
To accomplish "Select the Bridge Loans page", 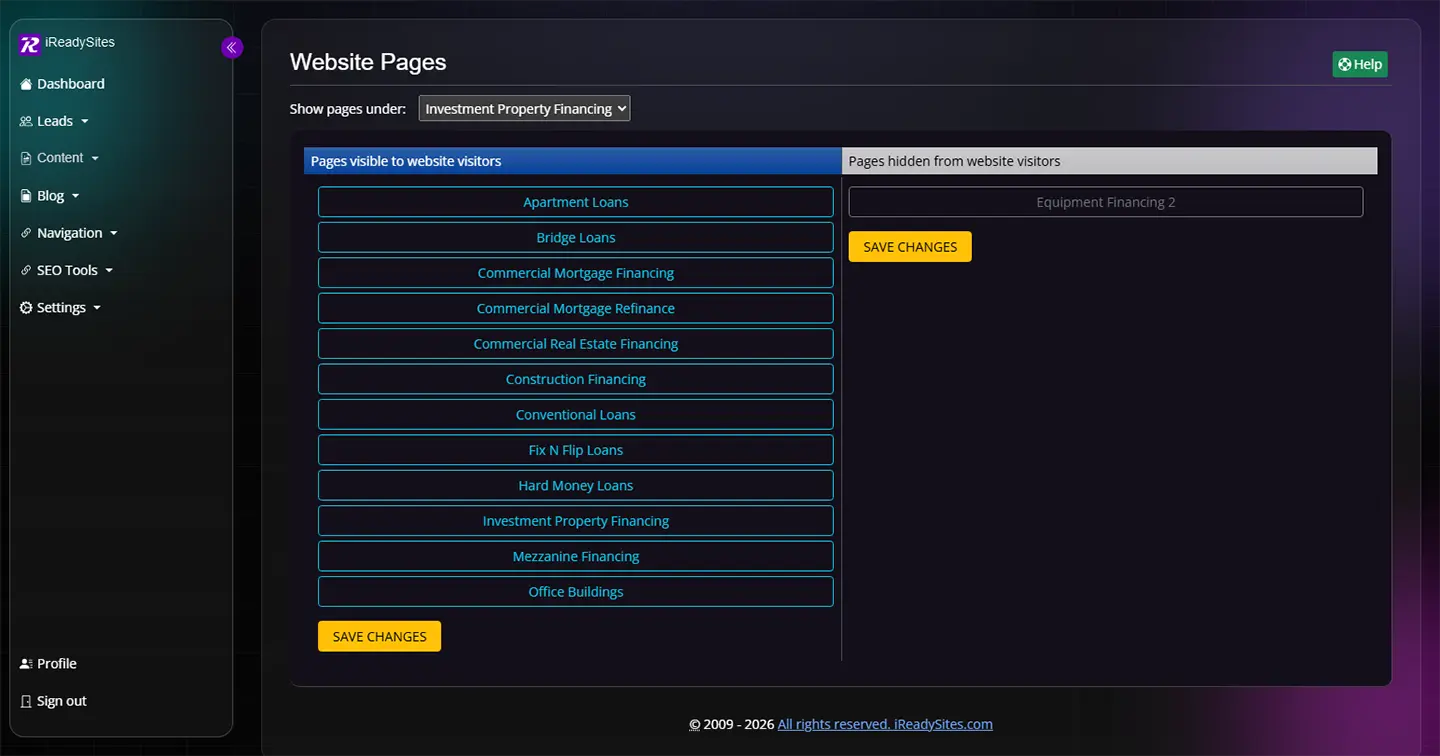I will coord(576,237).
